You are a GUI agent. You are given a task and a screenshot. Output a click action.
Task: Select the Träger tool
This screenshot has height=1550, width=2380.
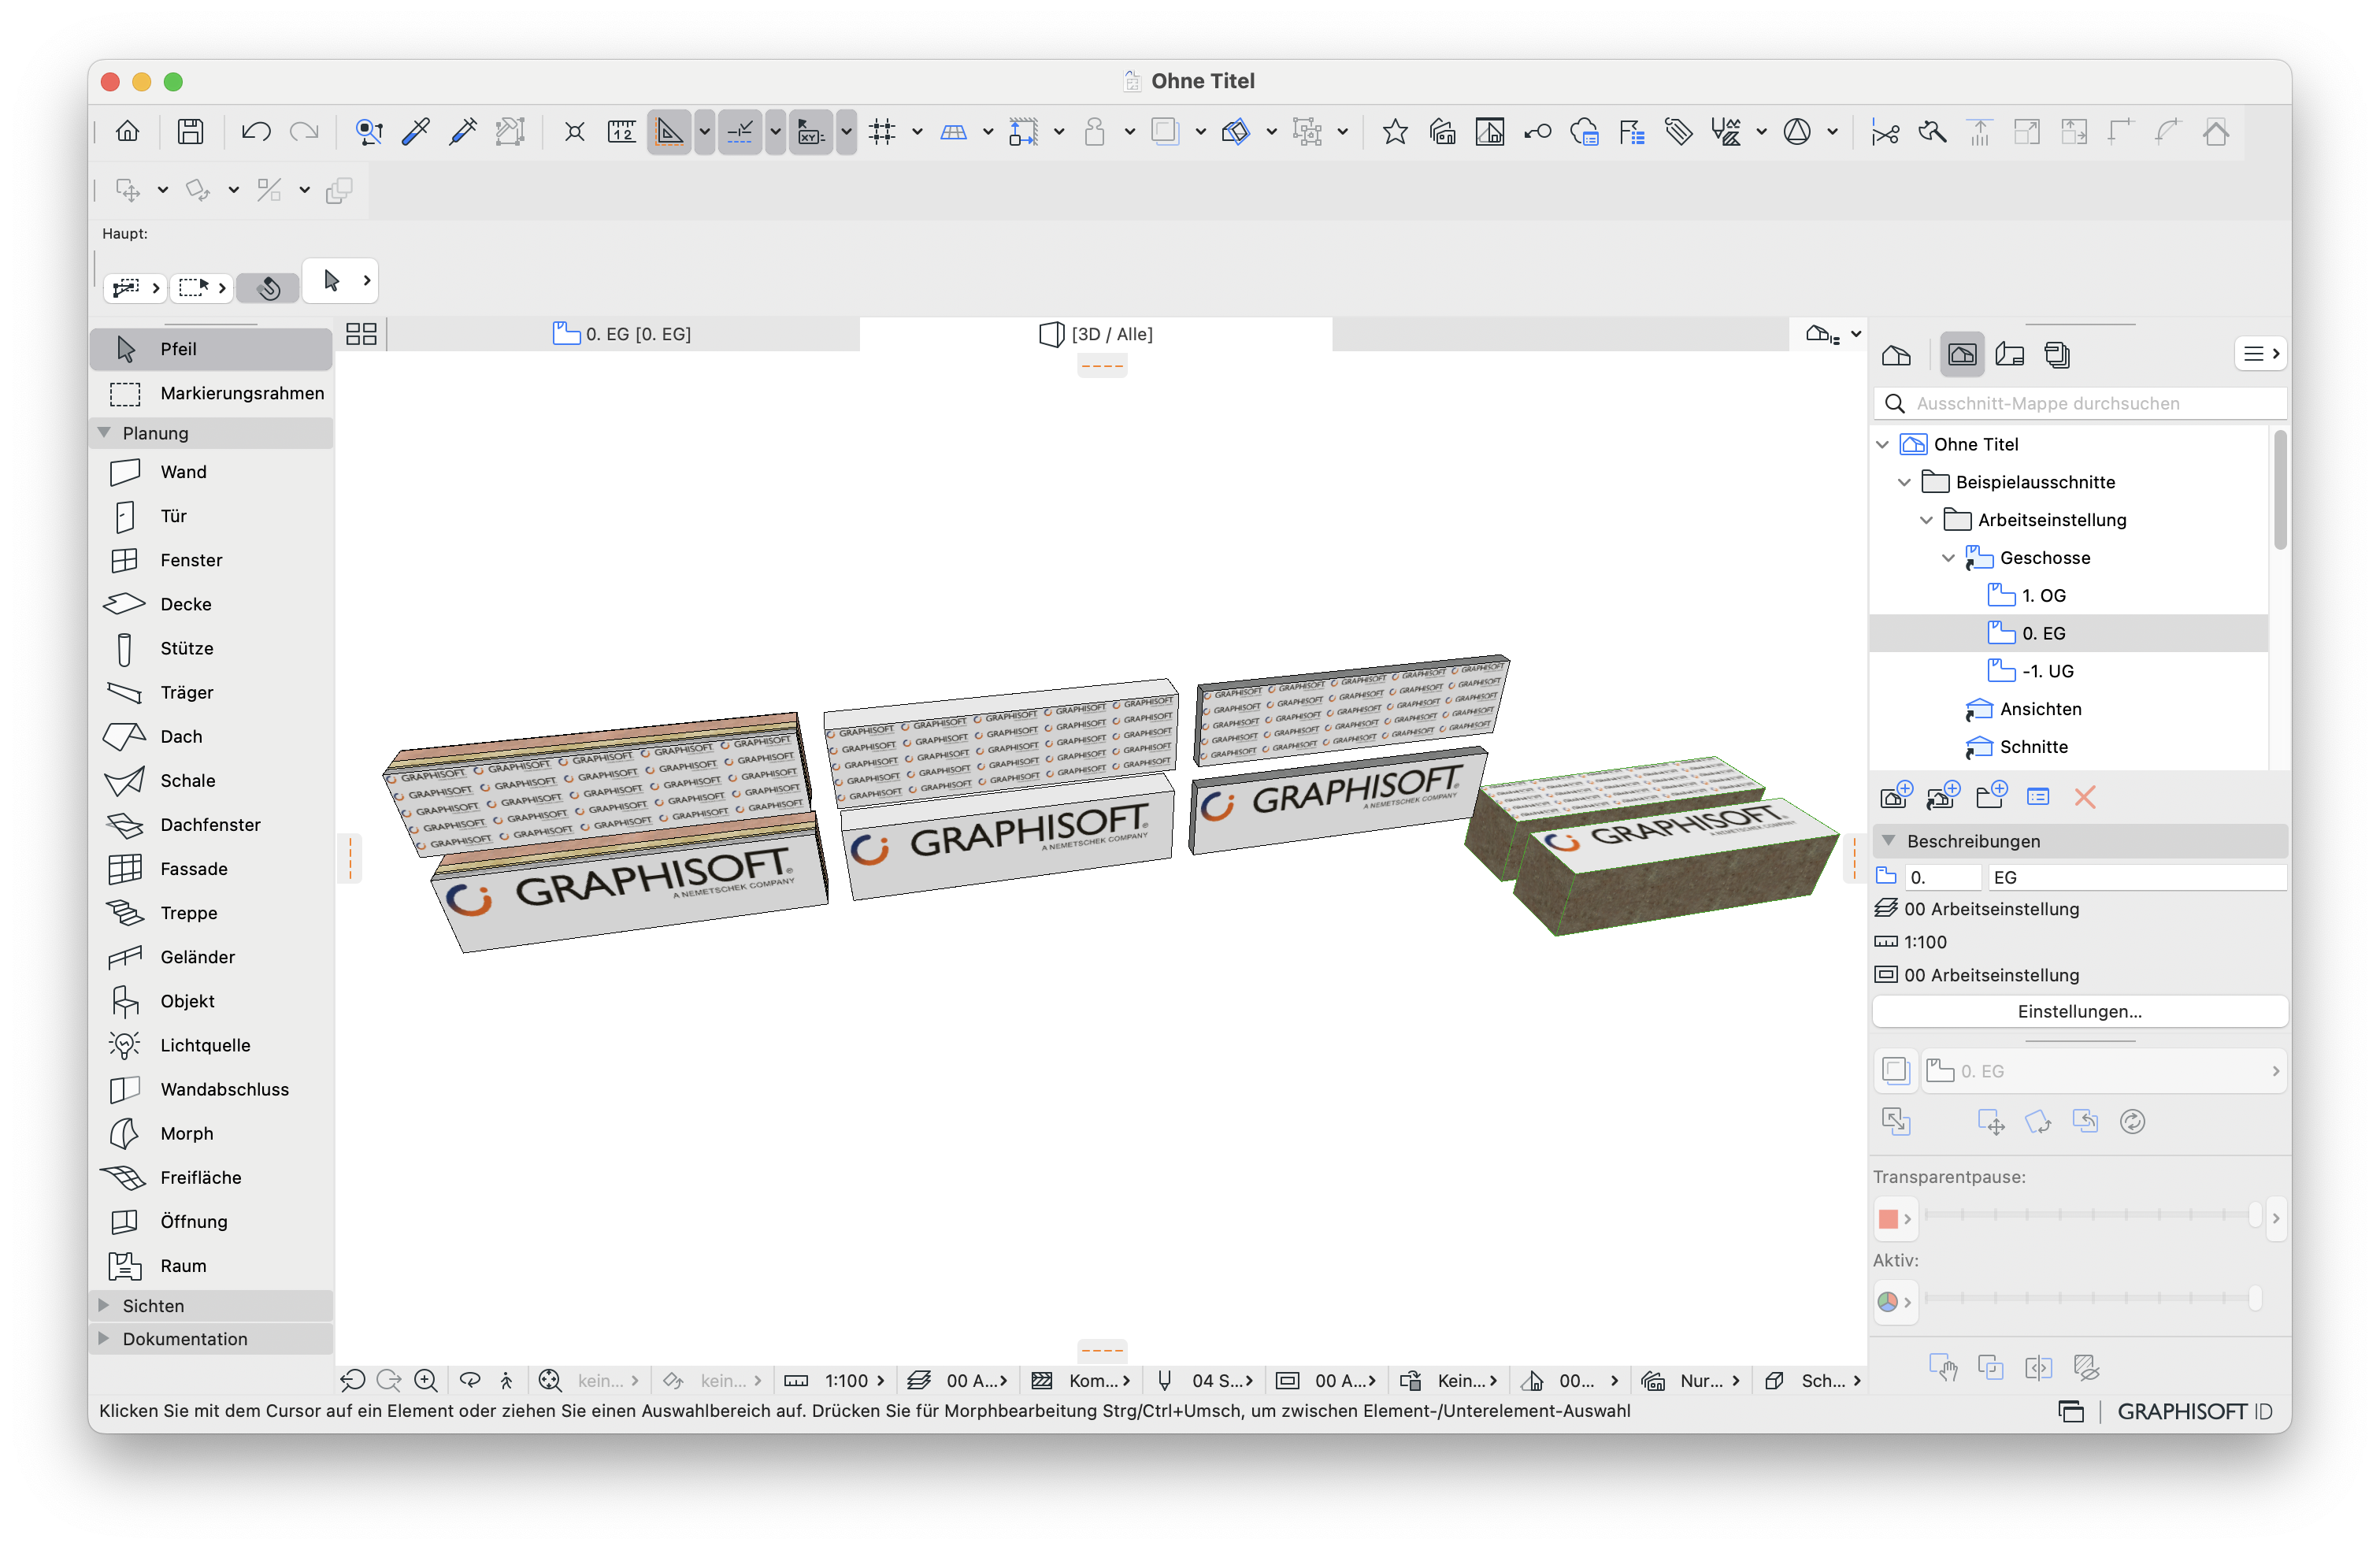[x=211, y=692]
